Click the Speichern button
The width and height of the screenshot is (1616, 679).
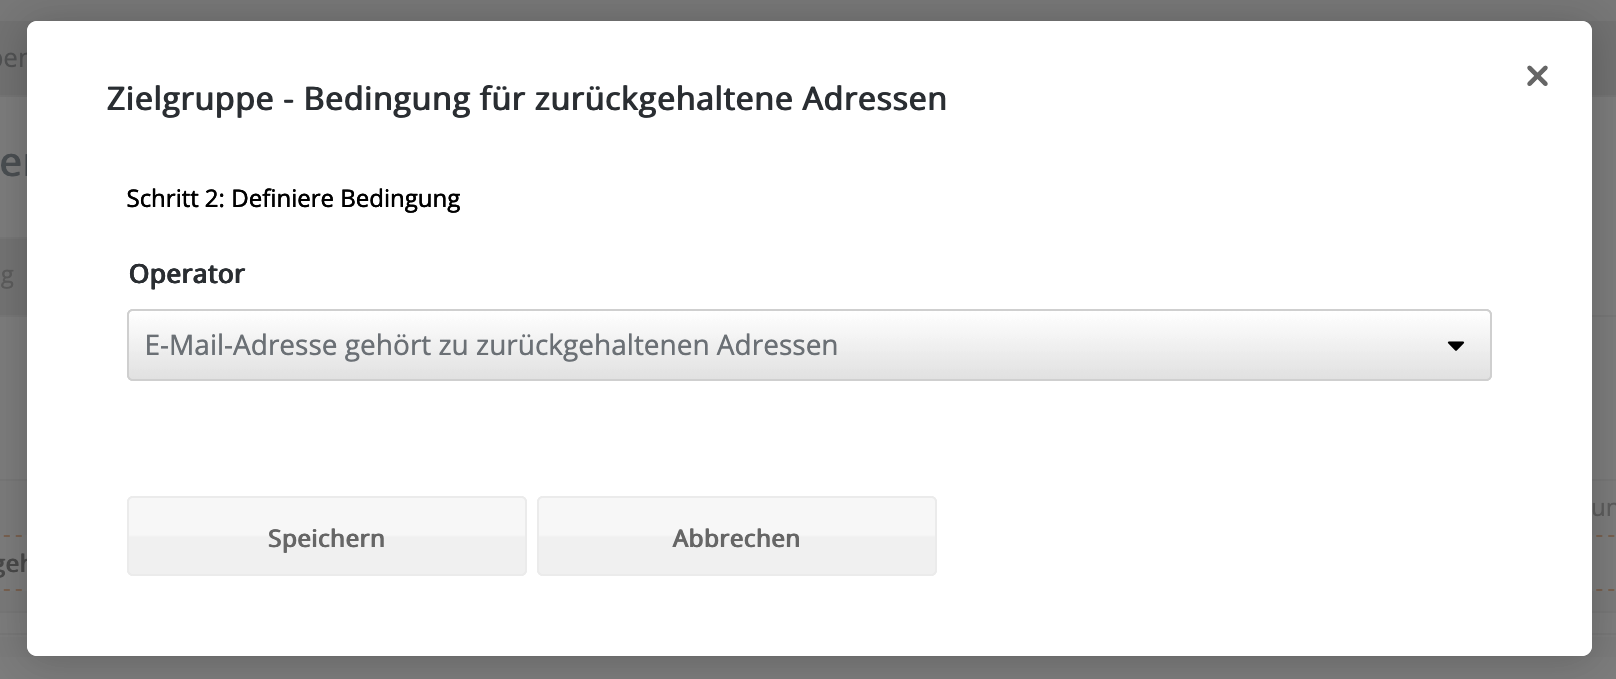click(326, 537)
